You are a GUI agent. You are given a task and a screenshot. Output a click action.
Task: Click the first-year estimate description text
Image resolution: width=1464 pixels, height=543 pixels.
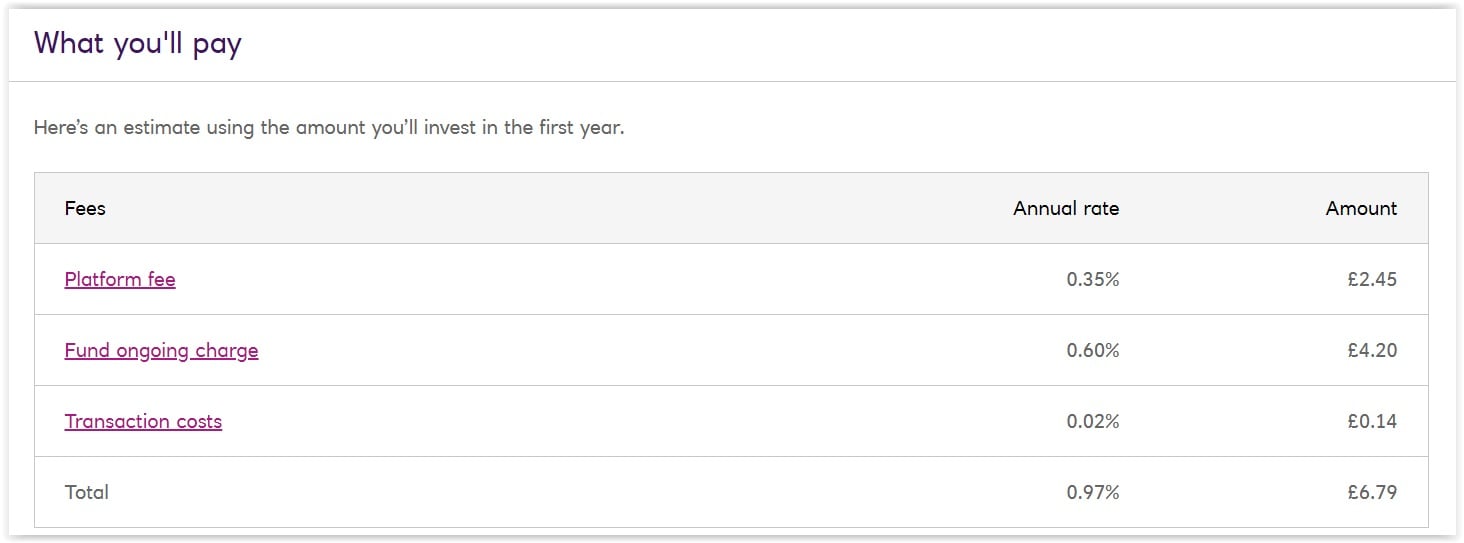[x=329, y=128]
